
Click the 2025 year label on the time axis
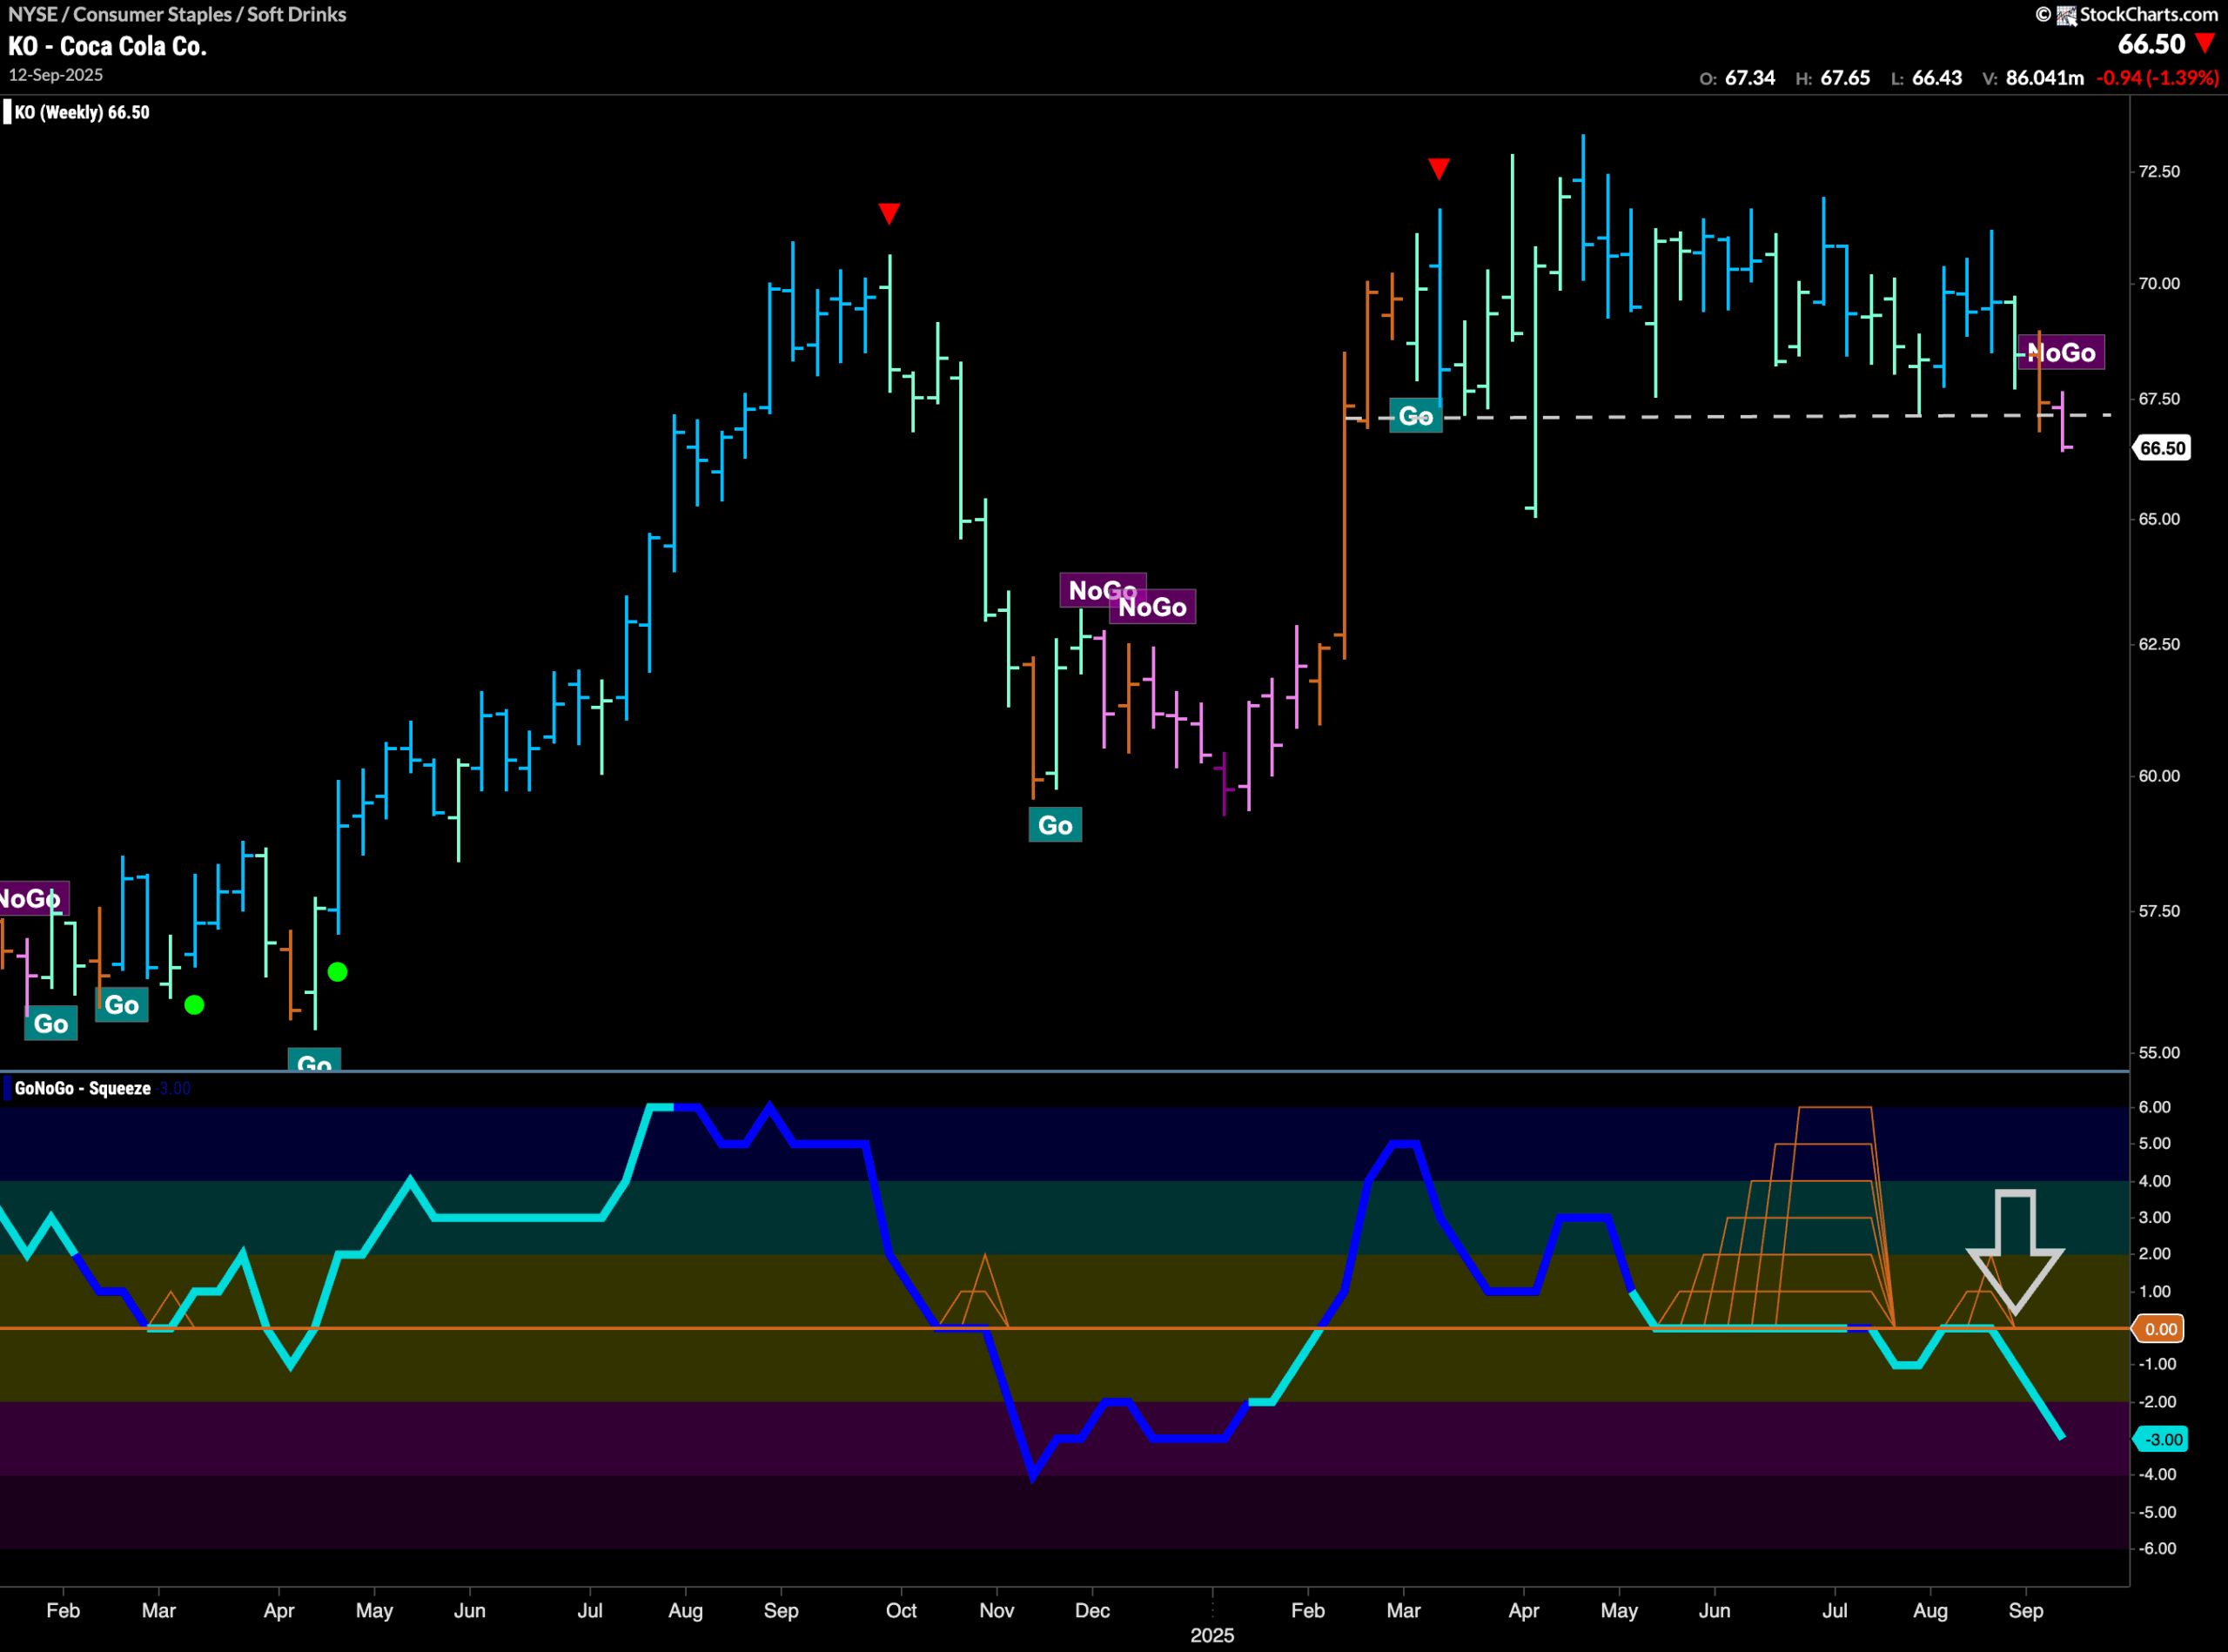1212,1635
